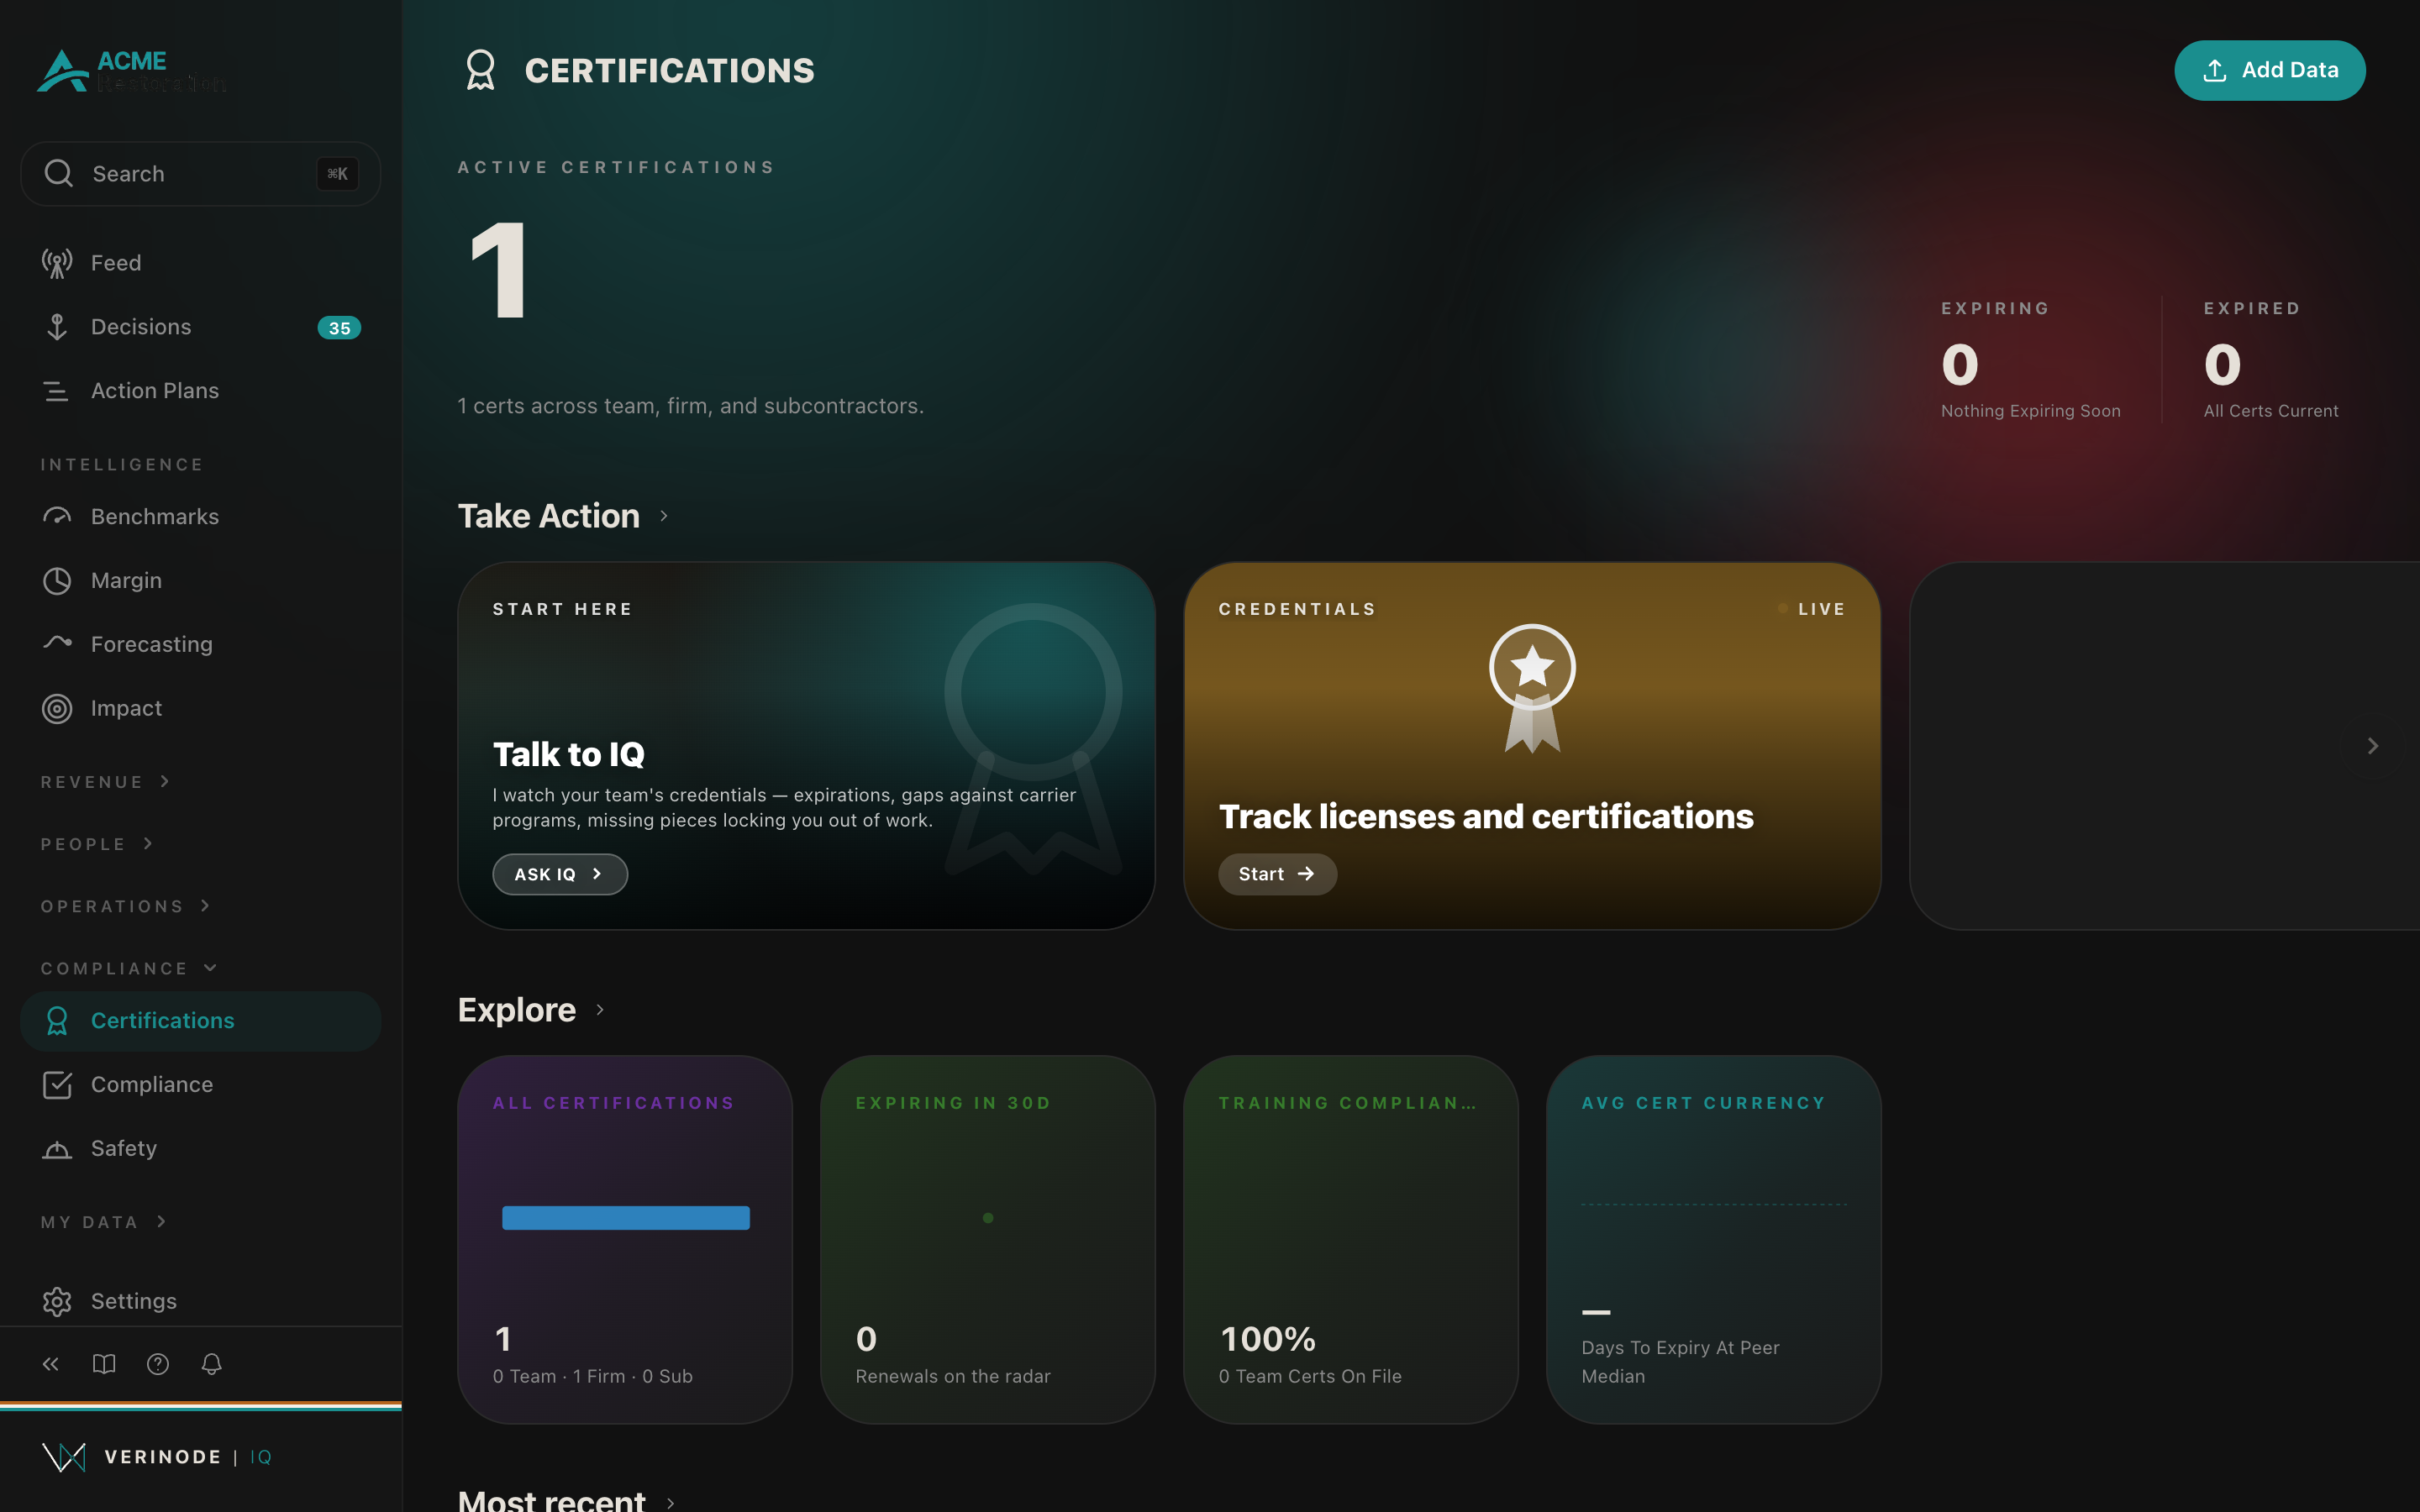Click the Benchmarks gauge icon

57,517
